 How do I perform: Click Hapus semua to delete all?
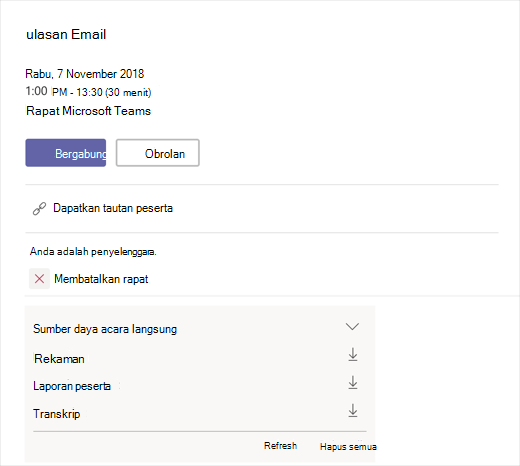tap(348, 447)
